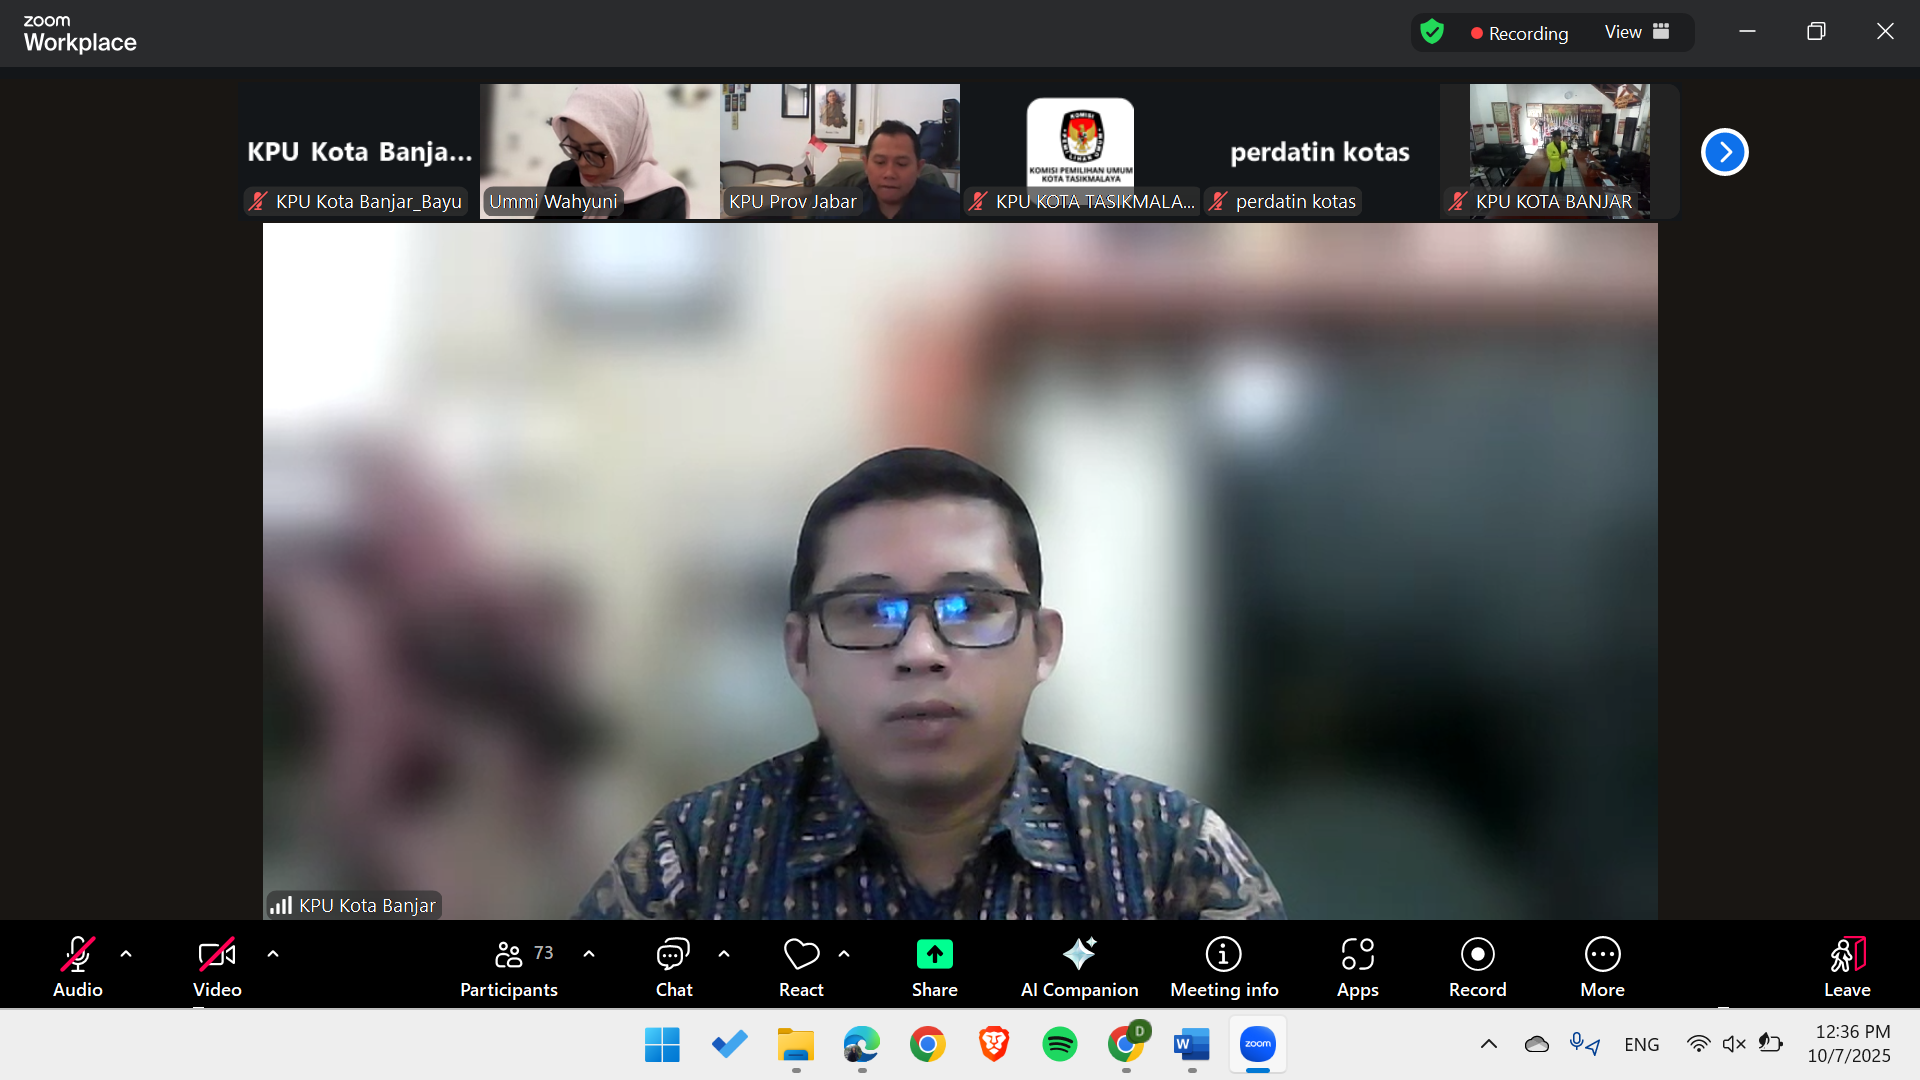Expand the arrow next to Participants
1920x1080 pixels.
pos(589,954)
